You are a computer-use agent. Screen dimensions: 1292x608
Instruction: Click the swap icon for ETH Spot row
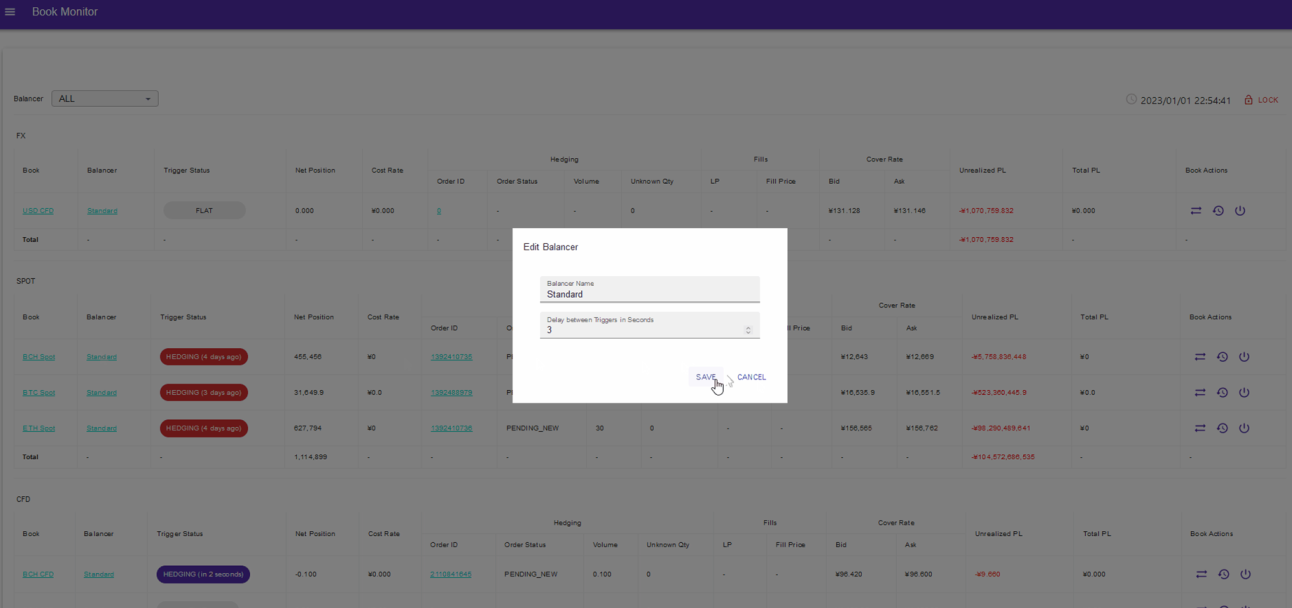click(x=1200, y=428)
